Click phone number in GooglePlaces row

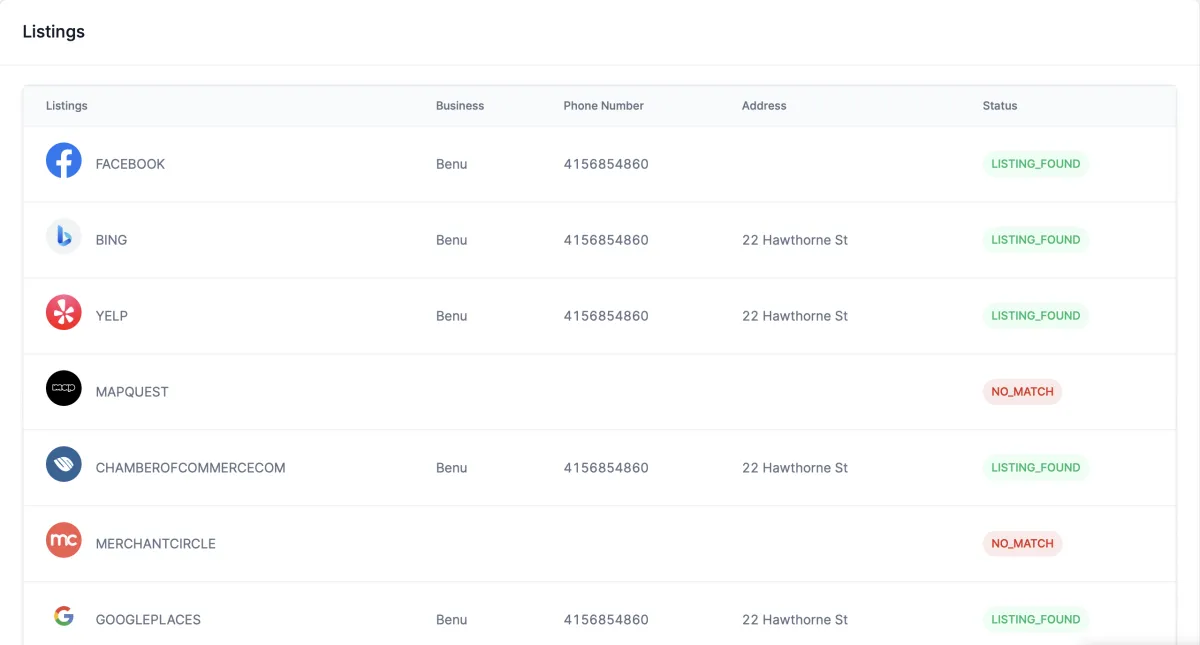(x=606, y=620)
